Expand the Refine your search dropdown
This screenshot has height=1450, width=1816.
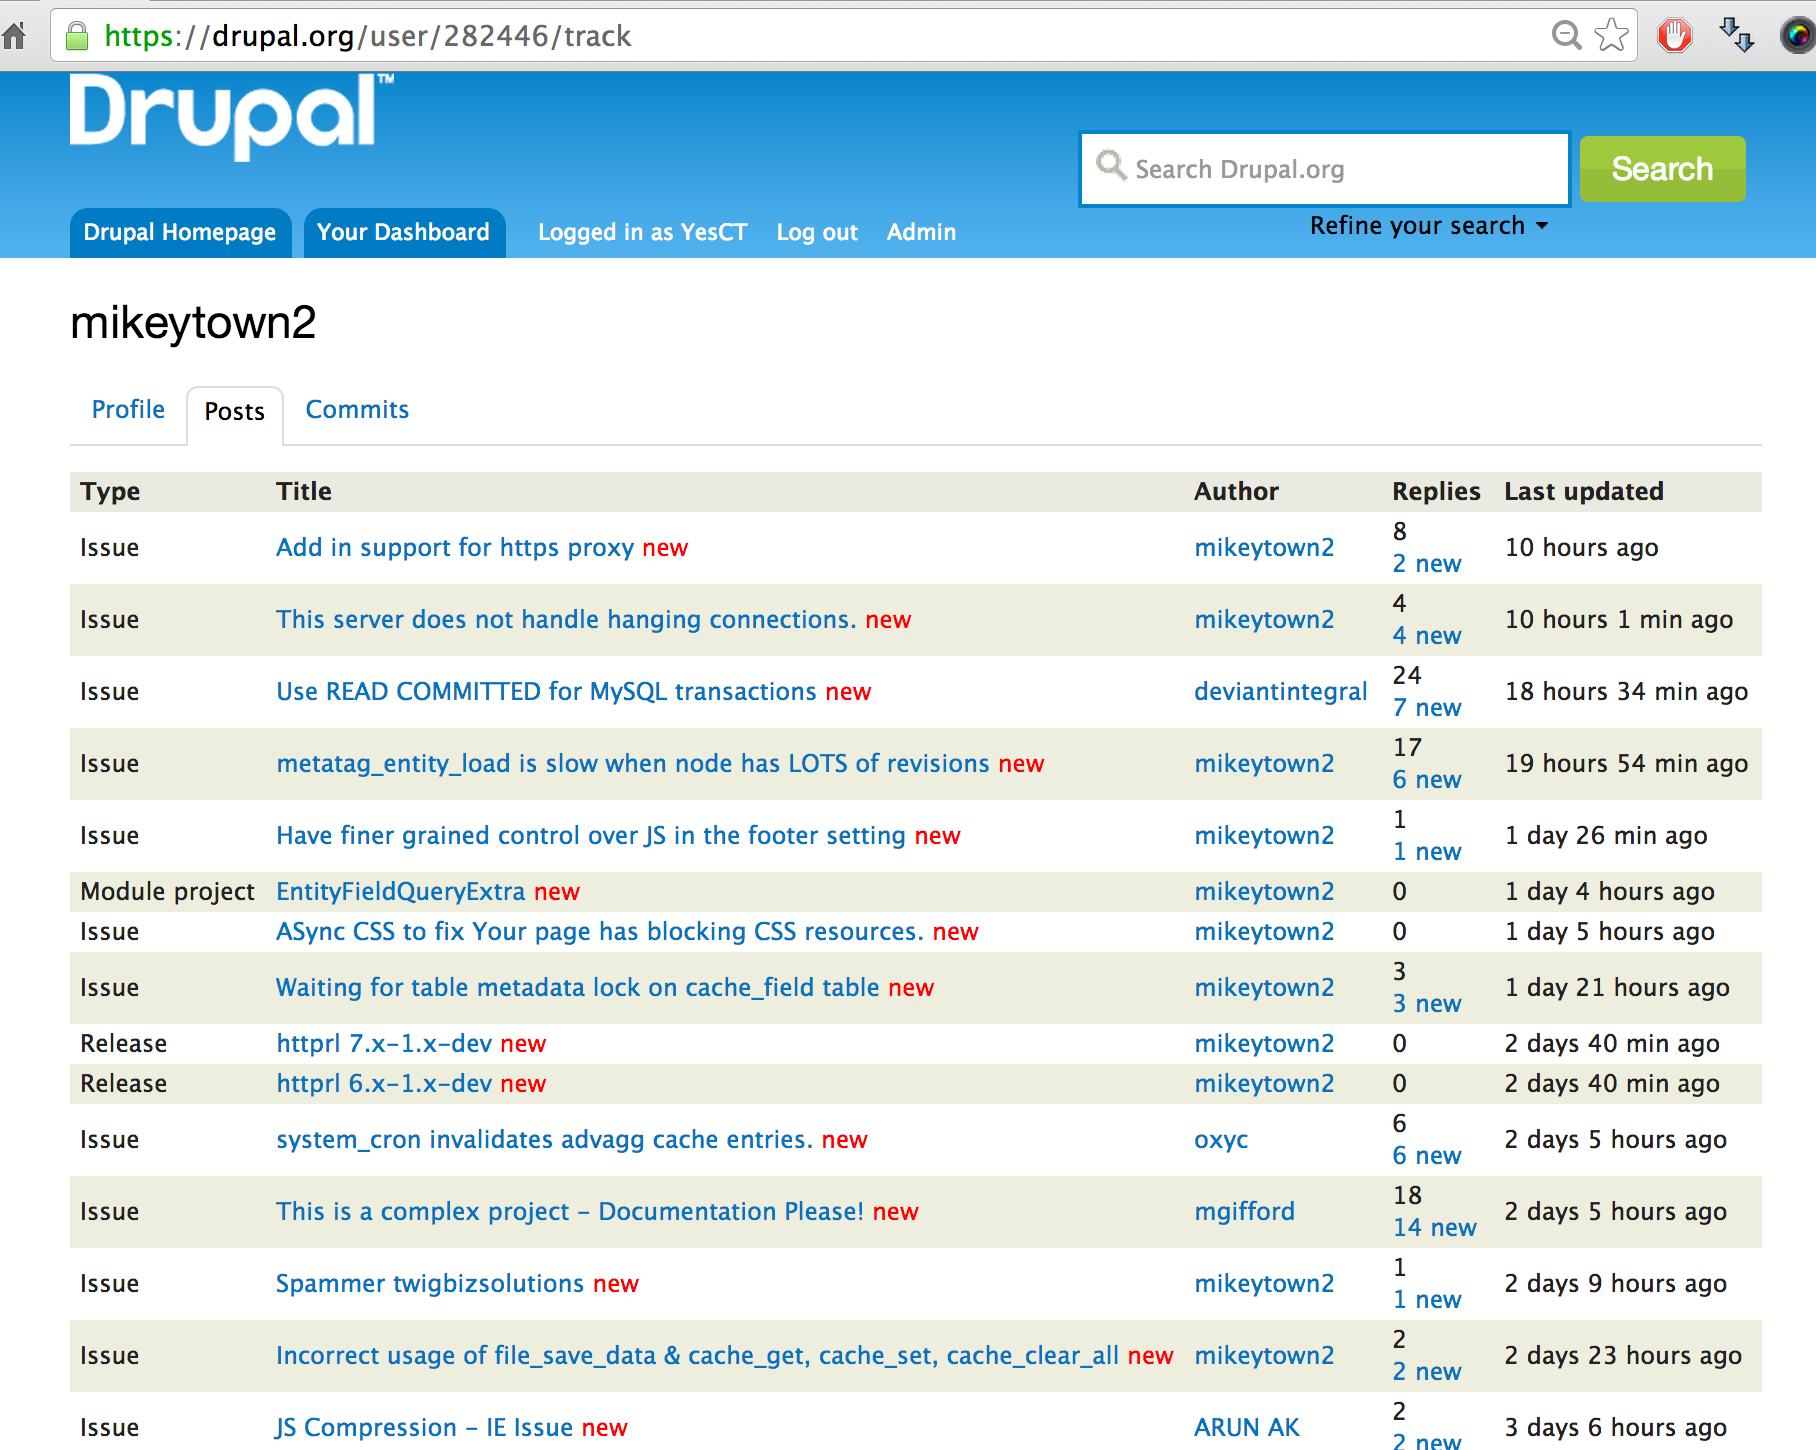[x=1429, y=226]
